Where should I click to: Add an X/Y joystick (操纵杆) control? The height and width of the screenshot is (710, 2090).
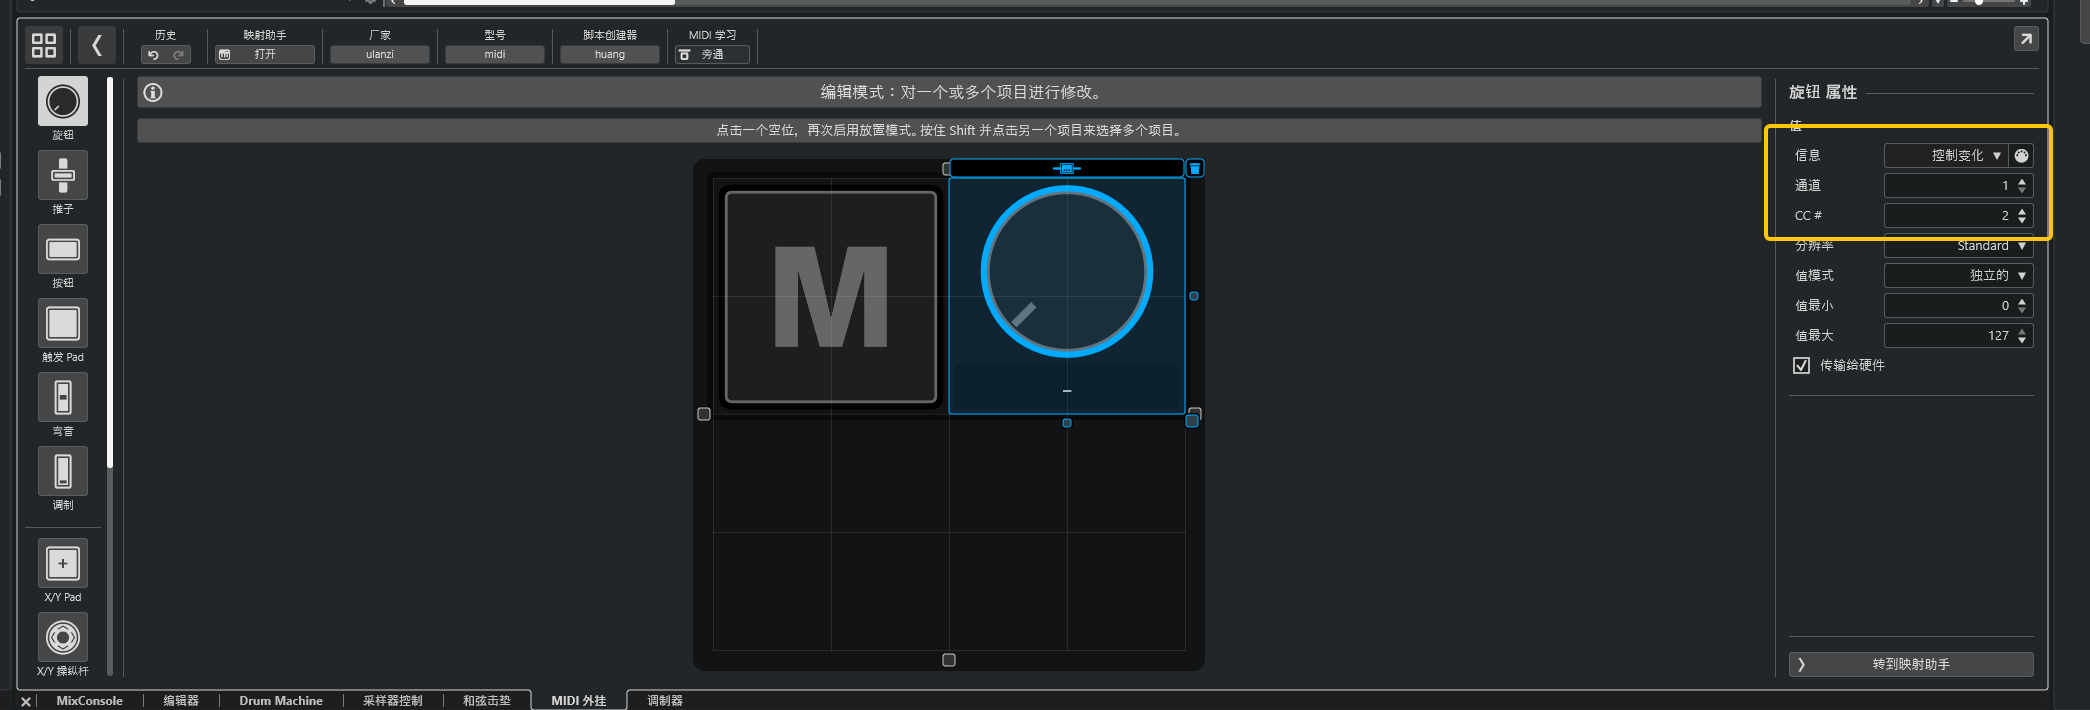(63, 638)
